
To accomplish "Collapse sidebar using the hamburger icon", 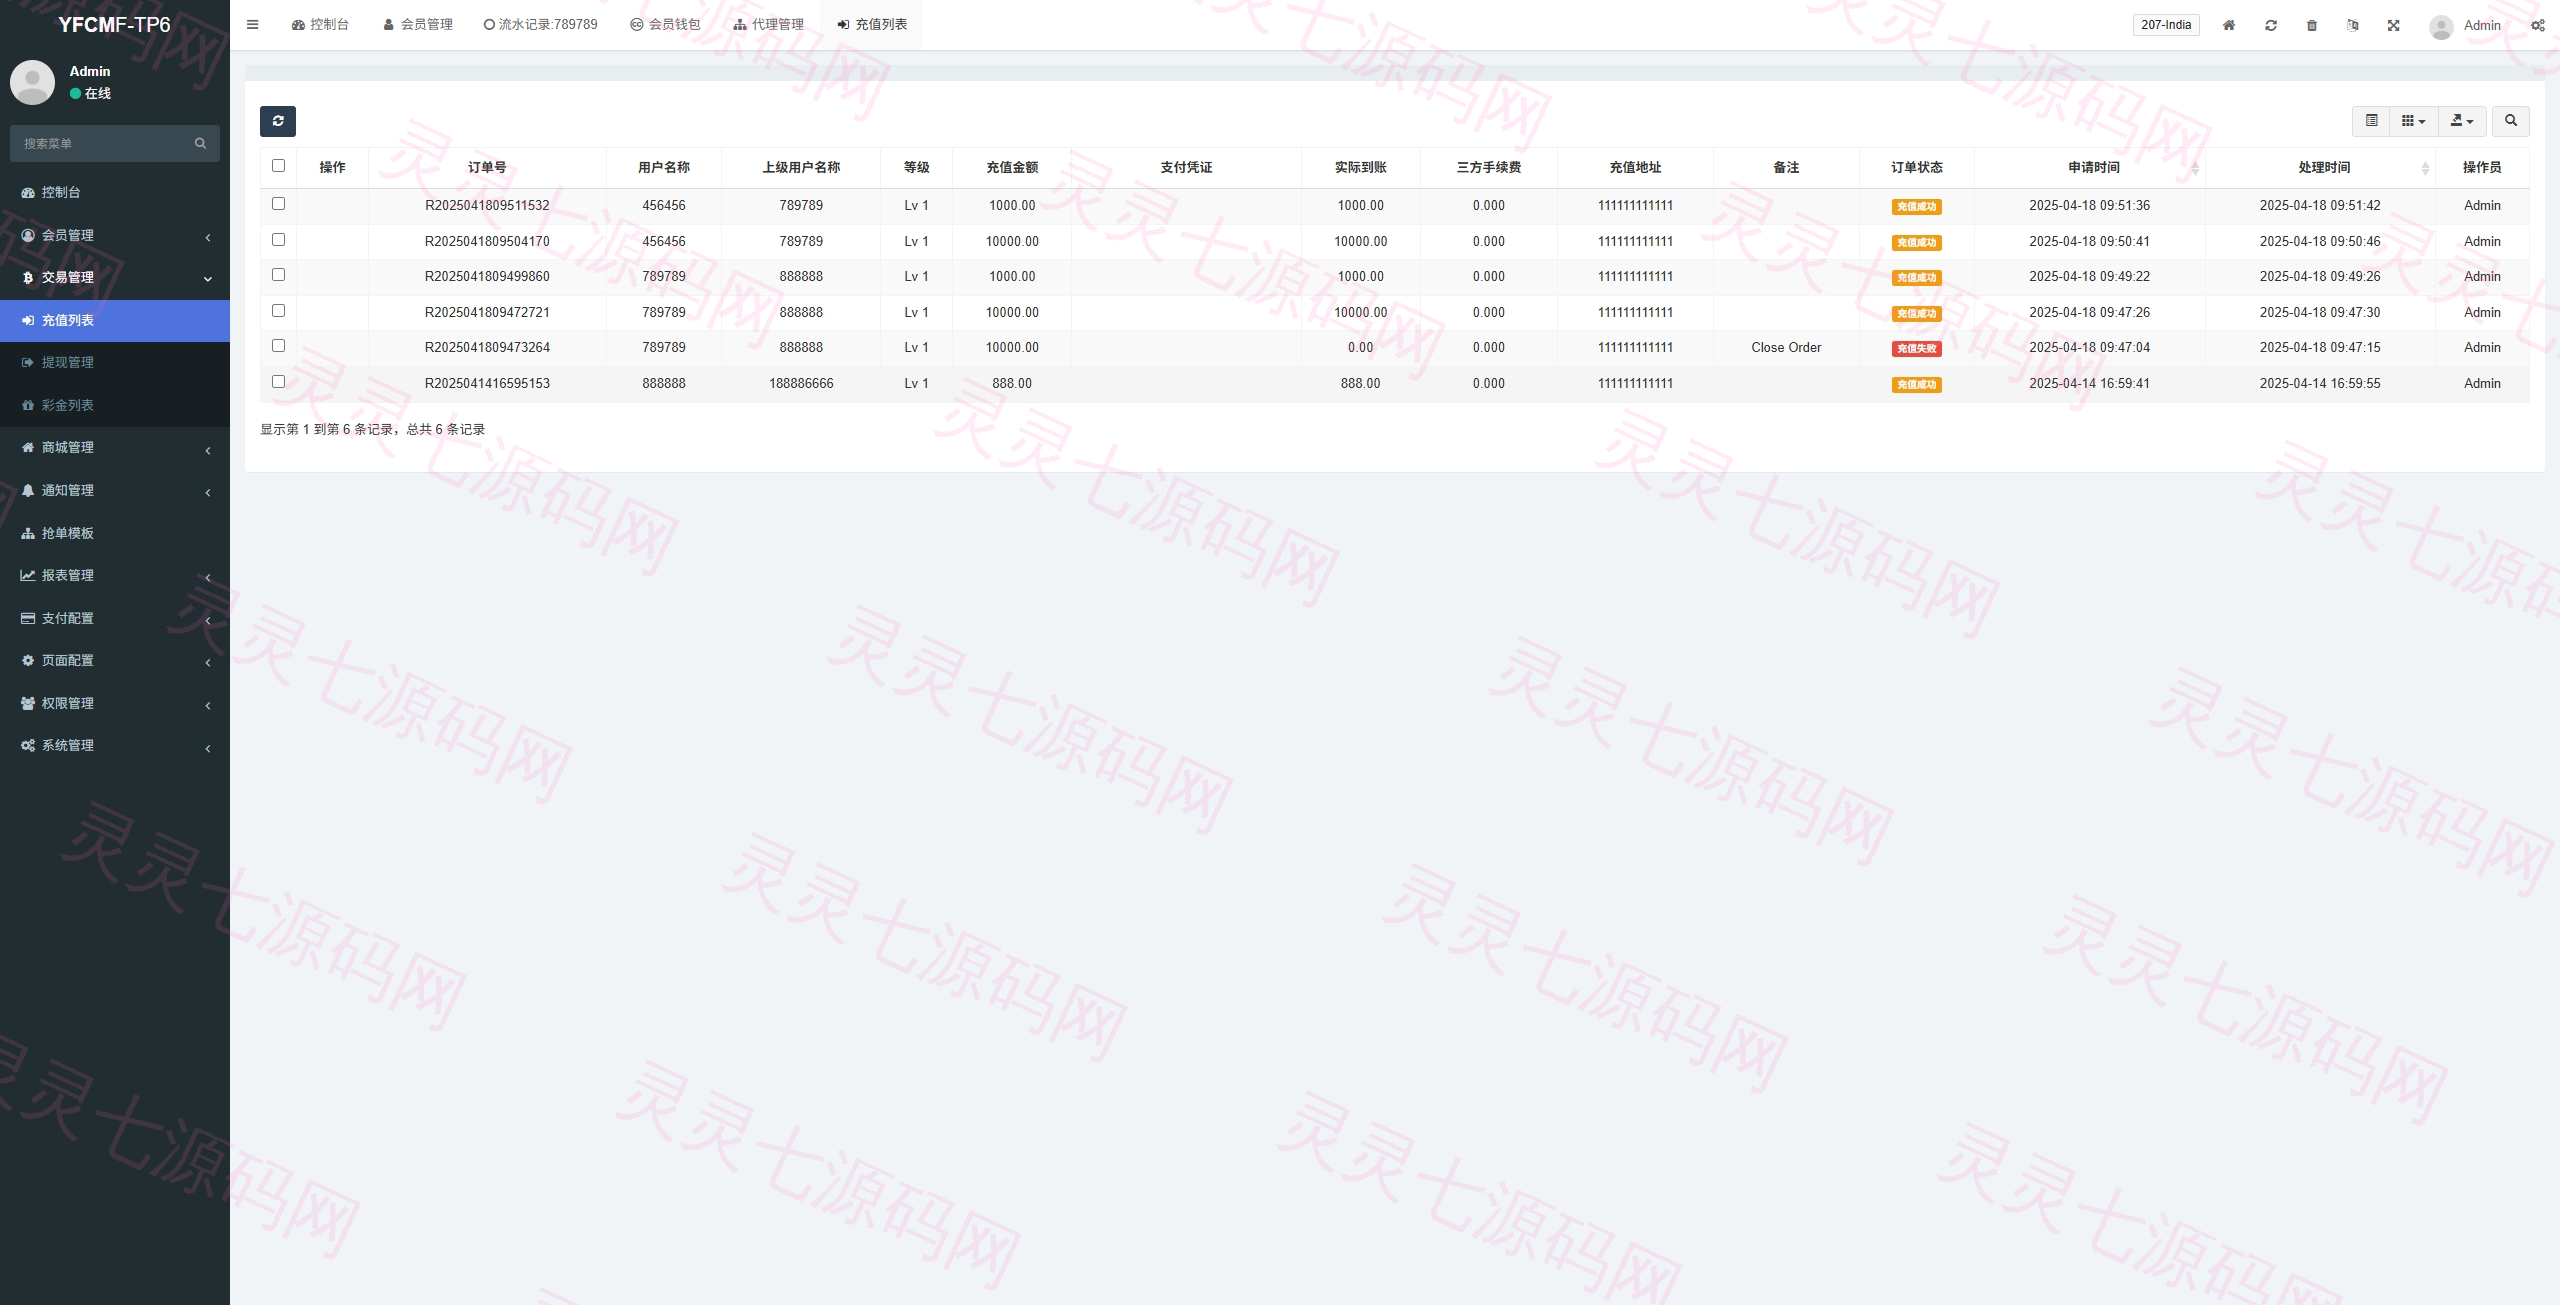I will tap(253, 25).
